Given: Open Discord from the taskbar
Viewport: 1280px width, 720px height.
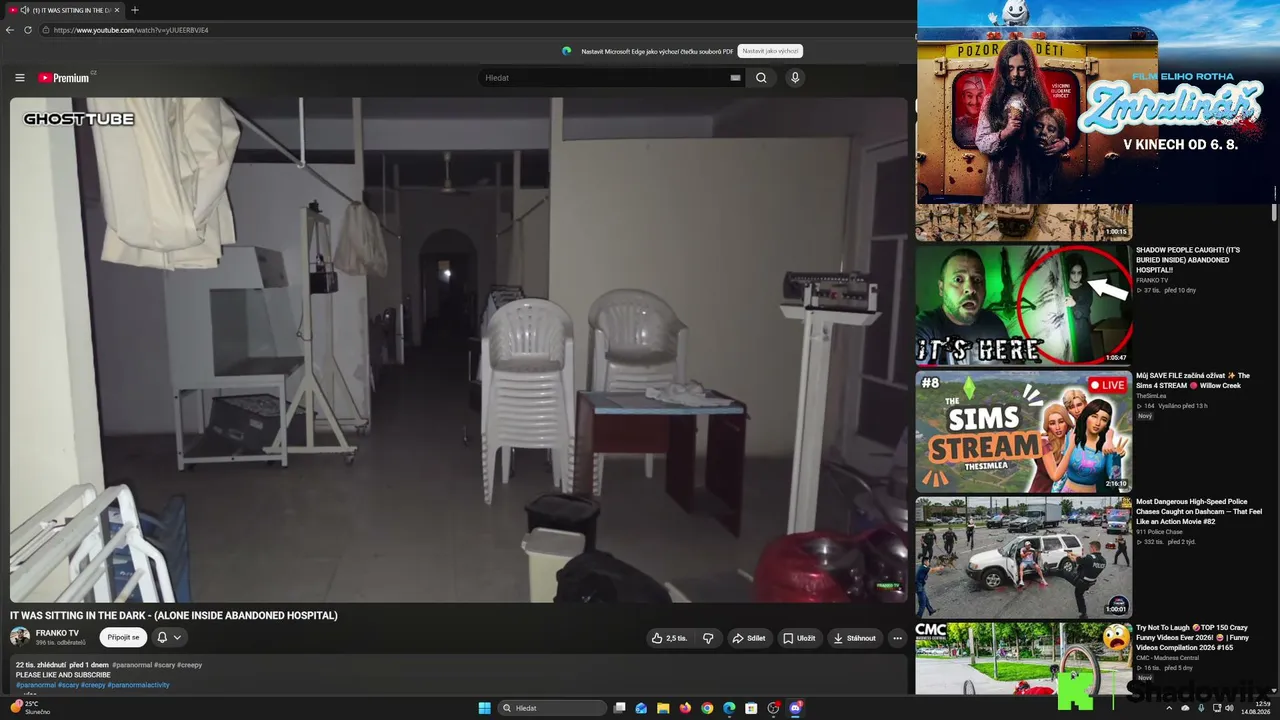Looking at the screenshot, I should (796, 708).
